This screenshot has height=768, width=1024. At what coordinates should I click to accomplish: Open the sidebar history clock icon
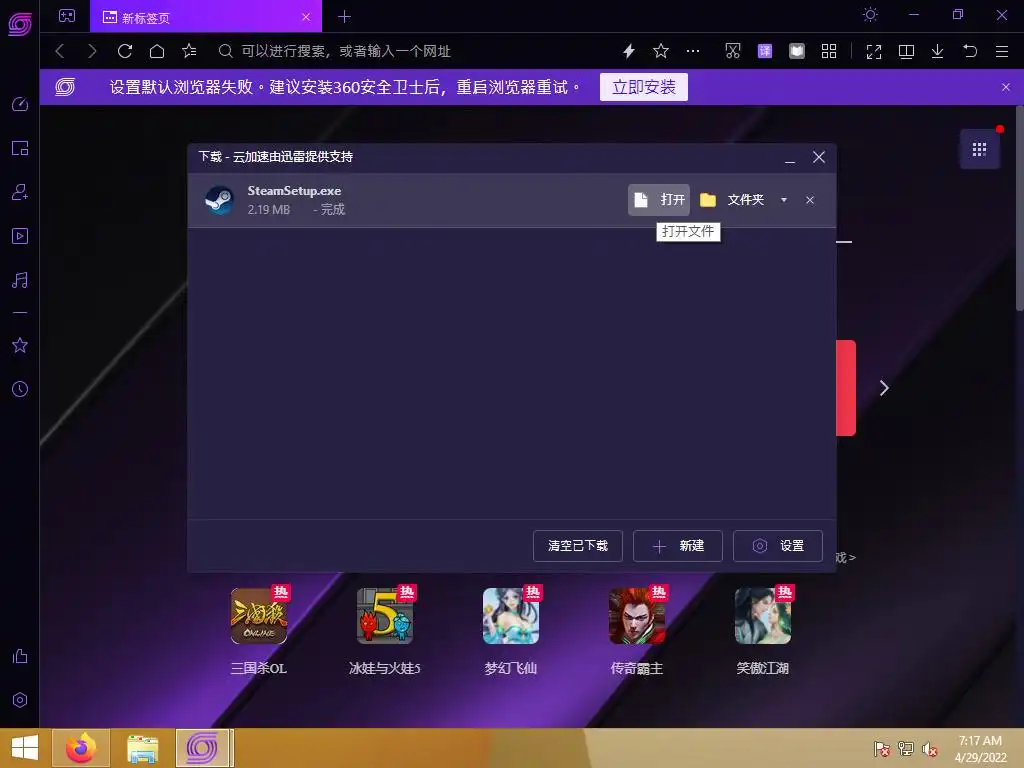20,389
